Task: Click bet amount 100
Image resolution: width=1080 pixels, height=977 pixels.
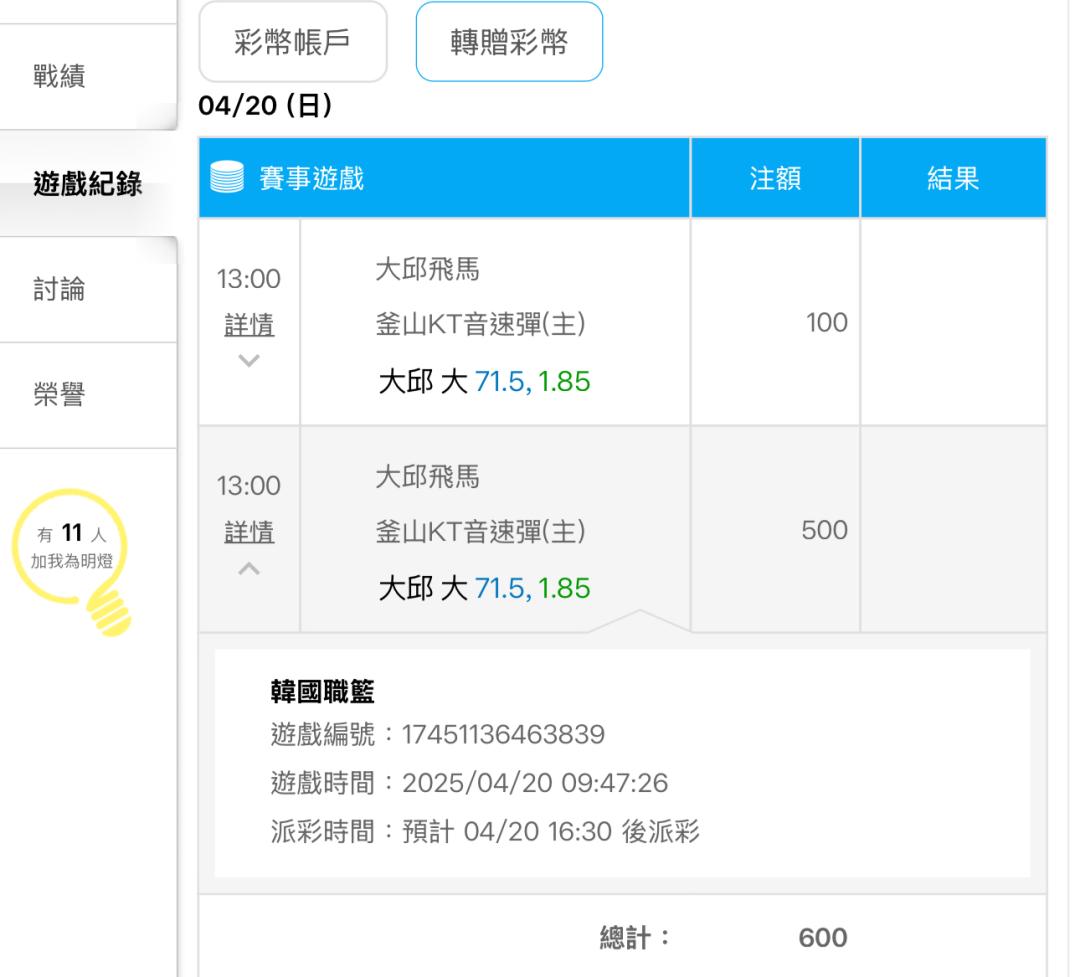Action: (x=827, y=322)
